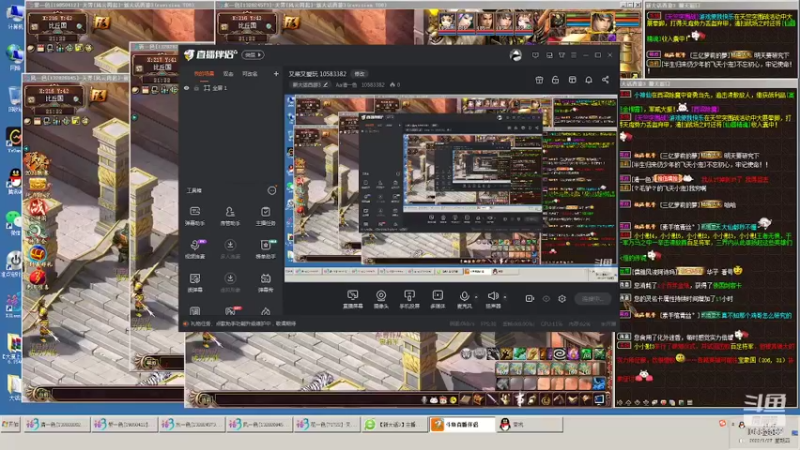Expand speaker options arrow
The height and width of the screenshot is (450, 800).
(x=505, y=297)
